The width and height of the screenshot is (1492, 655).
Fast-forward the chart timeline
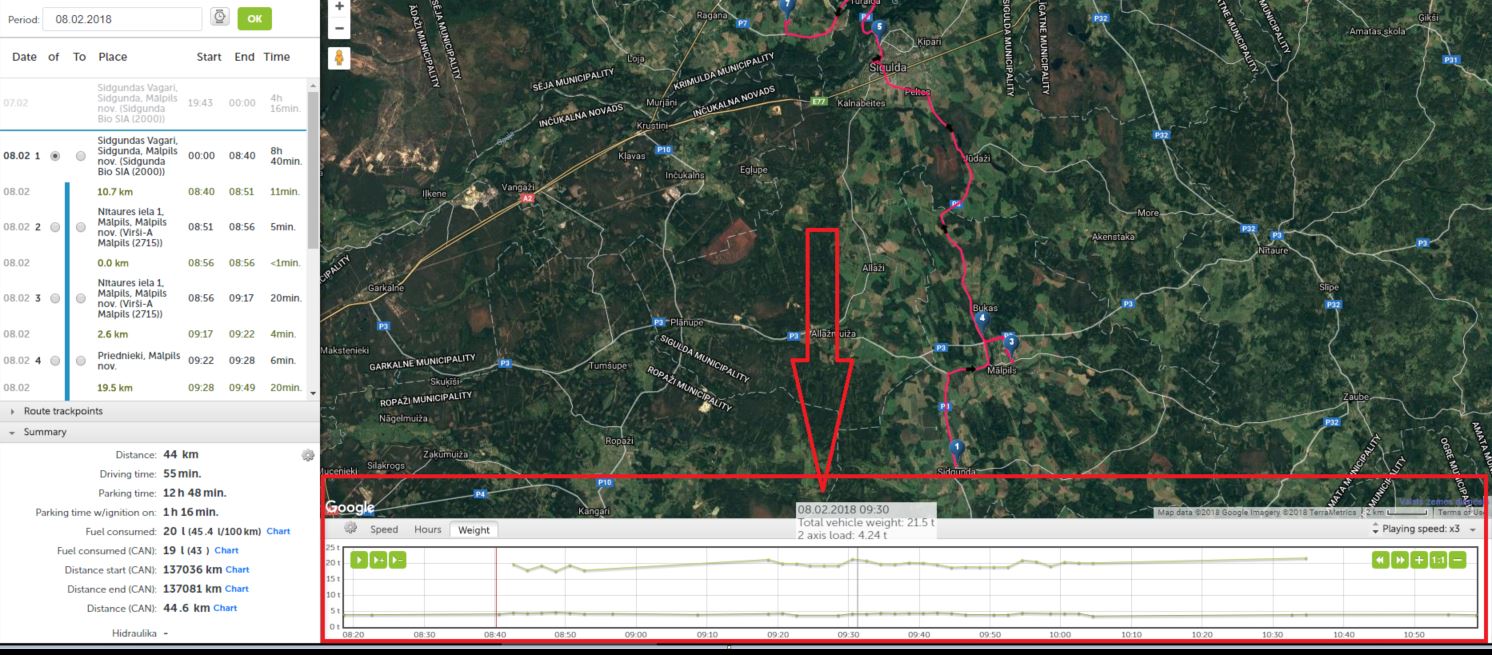(1400, 560)
